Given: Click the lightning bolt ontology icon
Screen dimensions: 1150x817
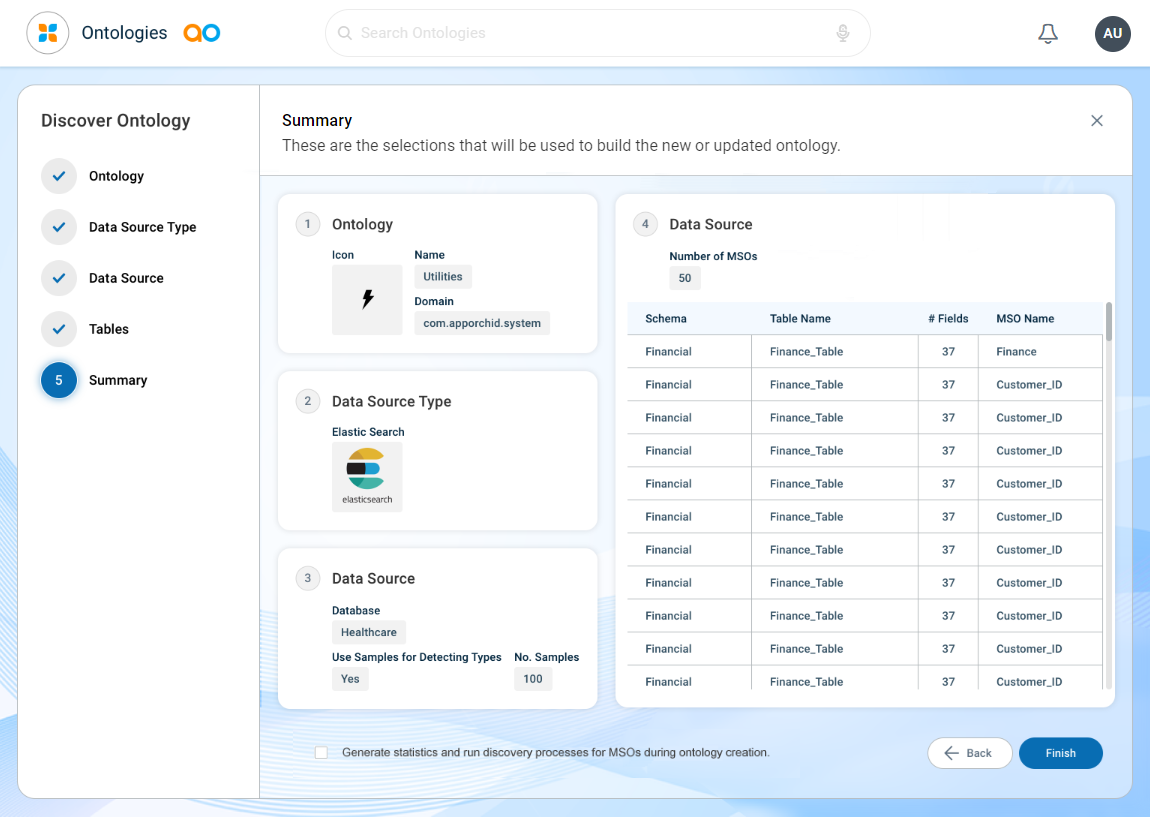Looking at the screenshot, I should tap(367, 299).
